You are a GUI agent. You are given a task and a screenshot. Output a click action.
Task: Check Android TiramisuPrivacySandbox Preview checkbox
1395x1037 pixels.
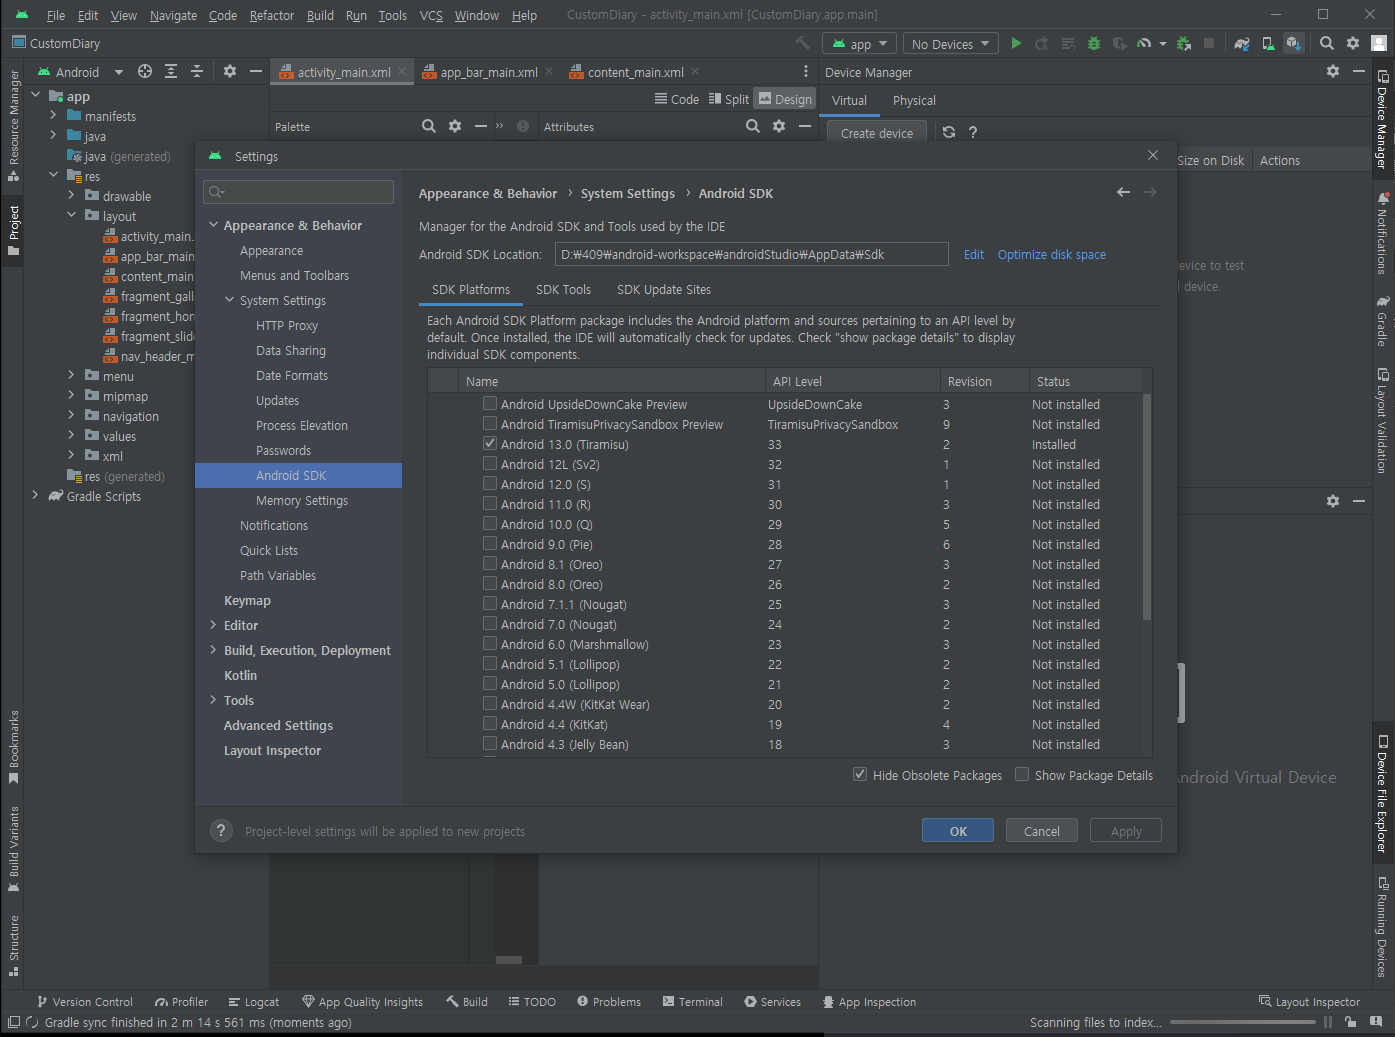tap(490, 423)
